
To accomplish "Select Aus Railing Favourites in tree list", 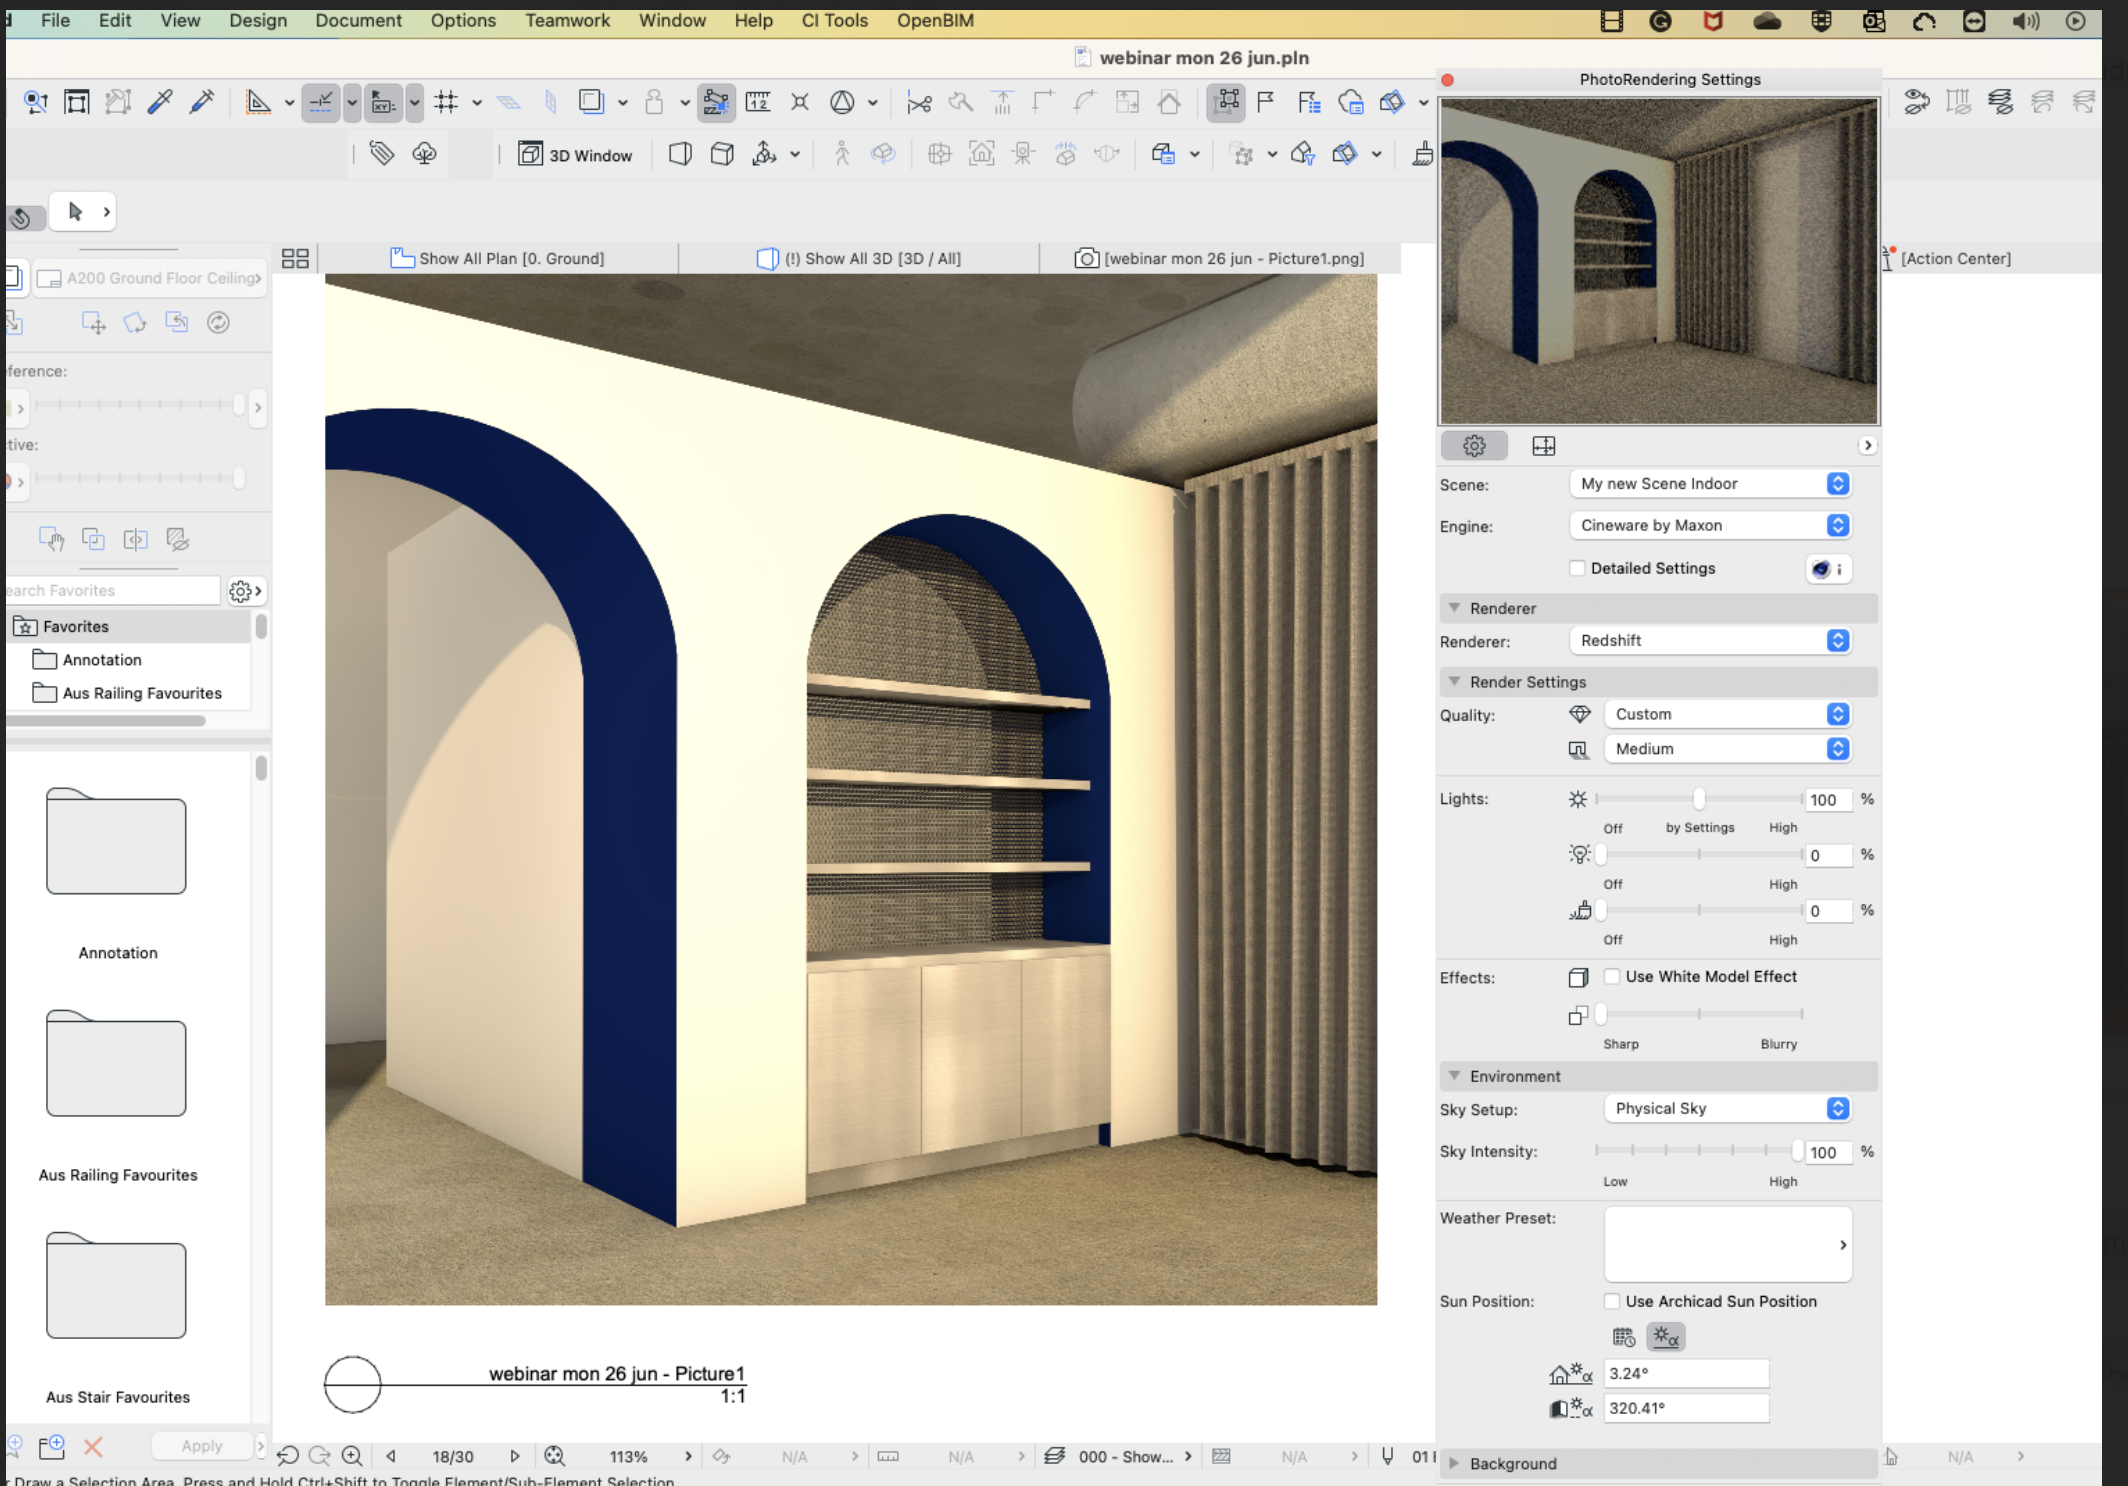I will 141,693.
